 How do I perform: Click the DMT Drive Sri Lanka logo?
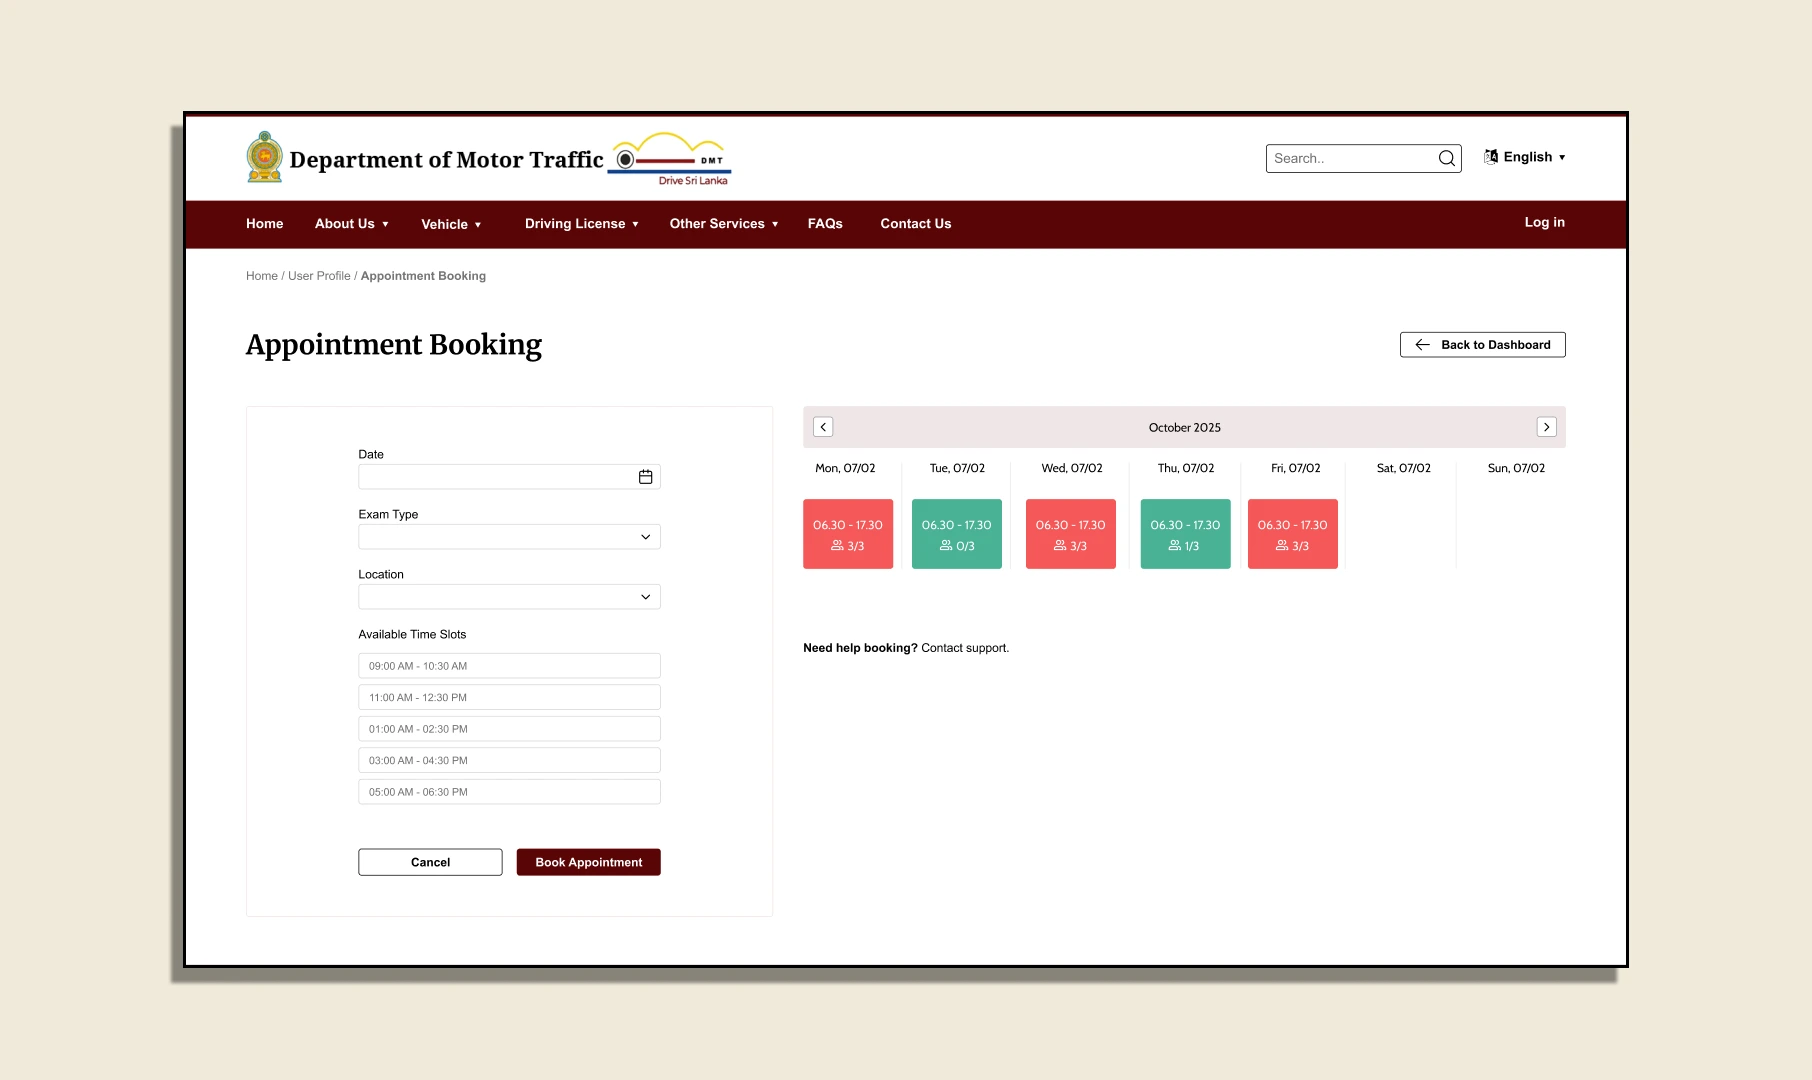[670, 159]
